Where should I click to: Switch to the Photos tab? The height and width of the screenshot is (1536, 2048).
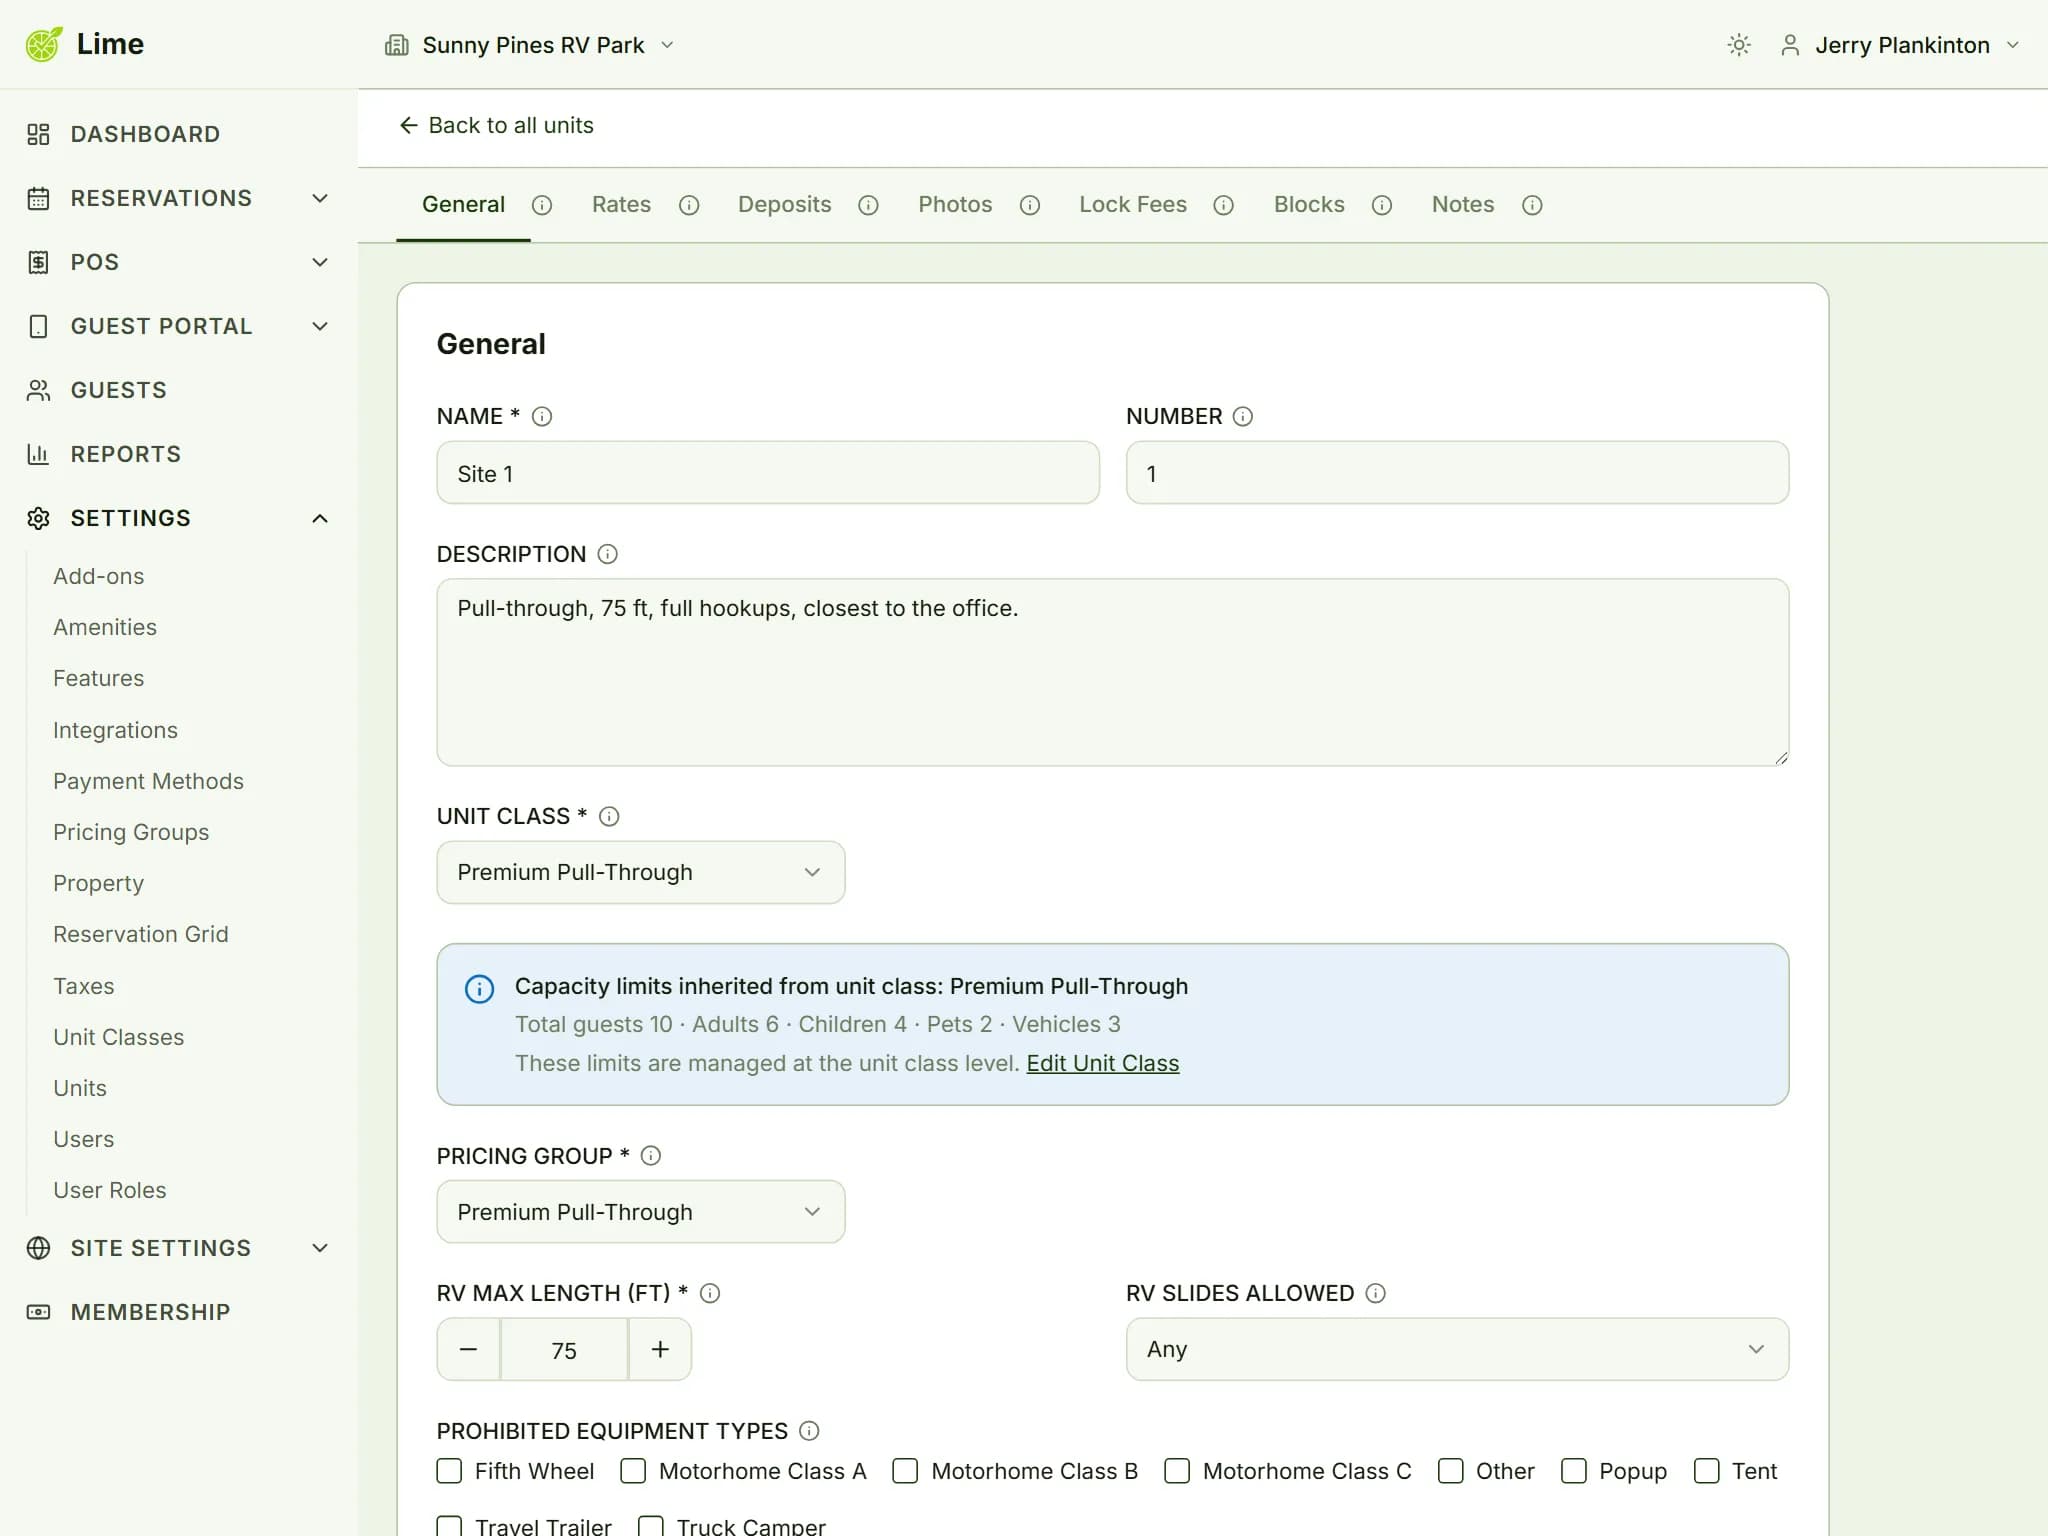[x=955, y=205]
